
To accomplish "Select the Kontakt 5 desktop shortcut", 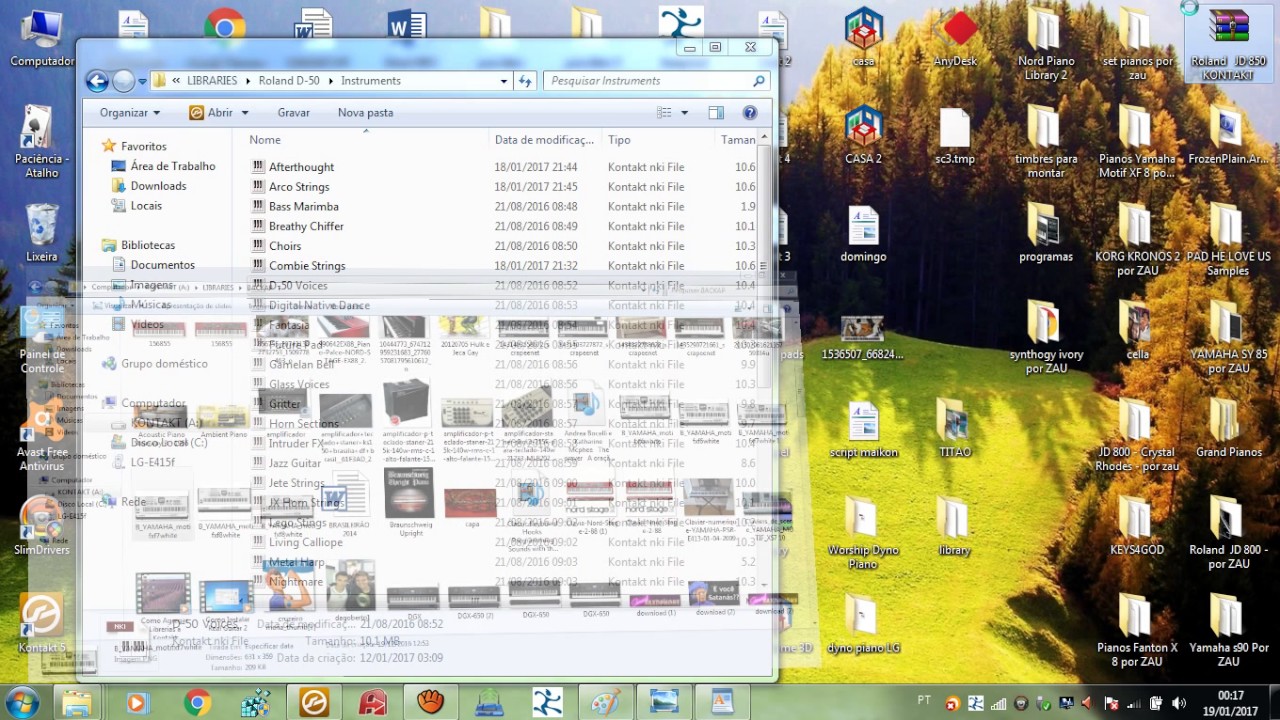I will click(x=42, y=624).
